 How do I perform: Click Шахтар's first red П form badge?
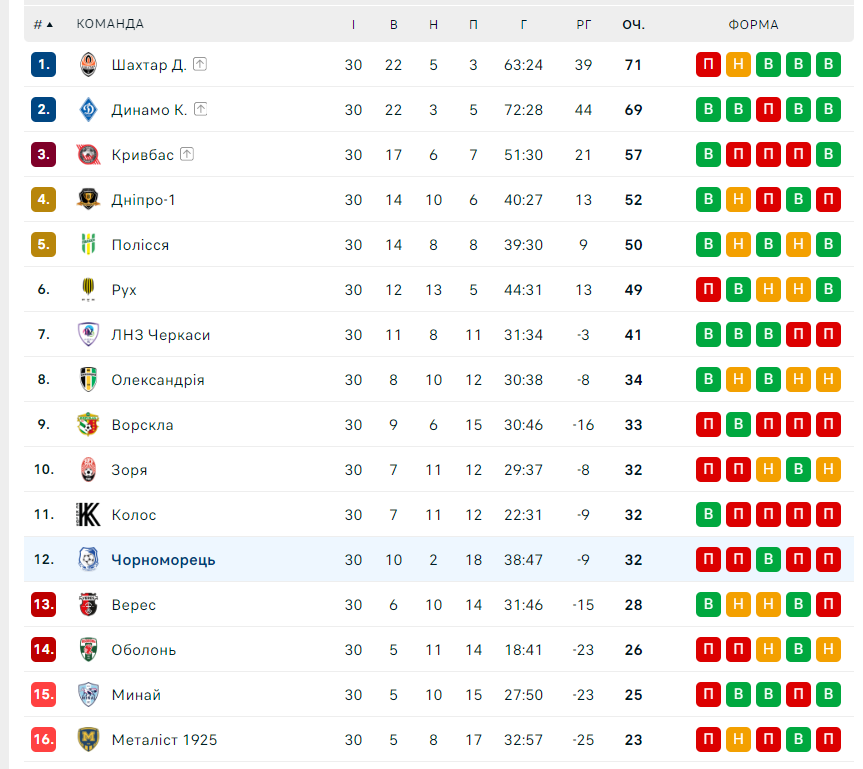click(708, 64)
